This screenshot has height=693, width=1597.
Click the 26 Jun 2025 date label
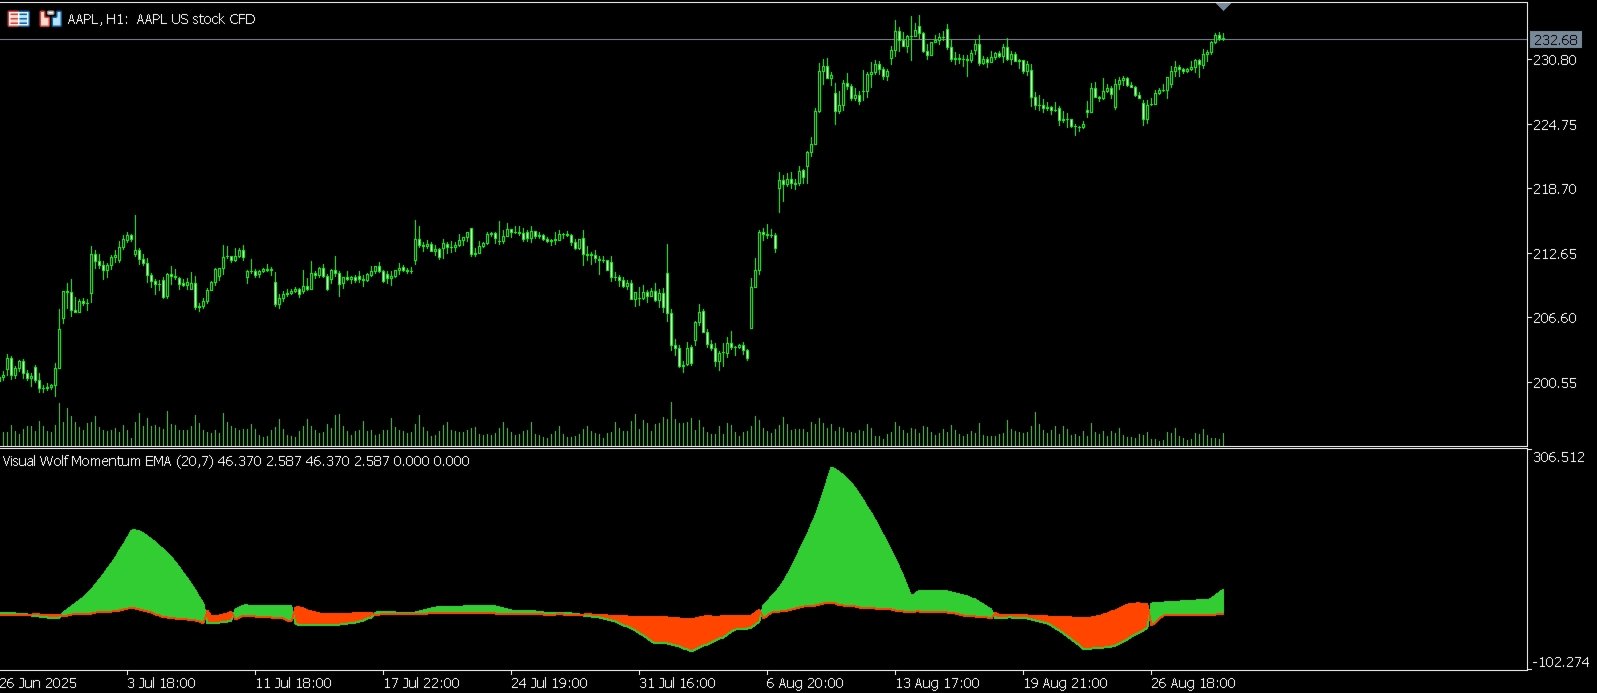[39, 683]
